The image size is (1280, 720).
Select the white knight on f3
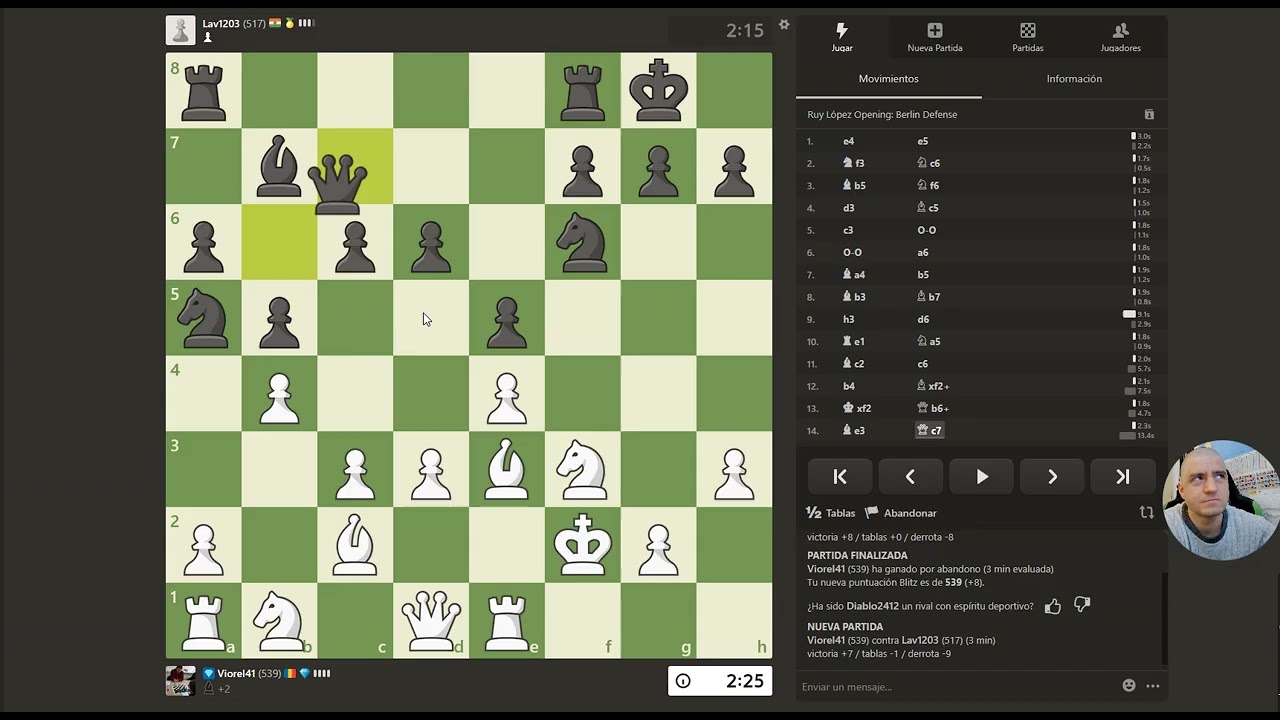pos(583,469)
